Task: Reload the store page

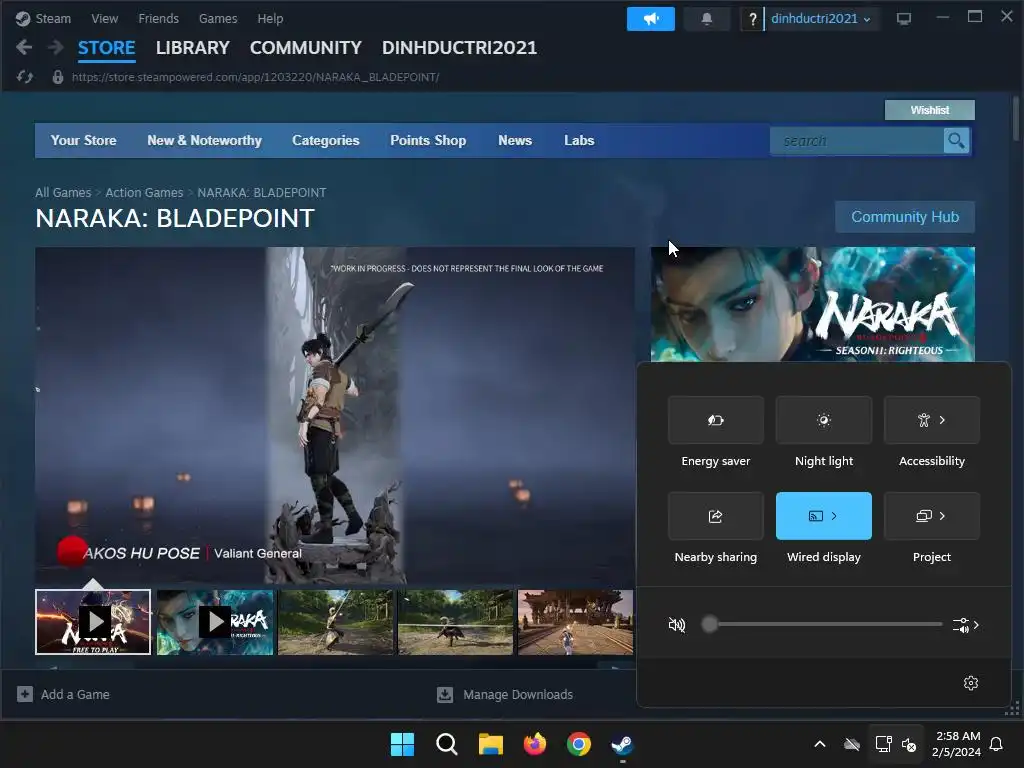Action: click(x=25, y=77)
